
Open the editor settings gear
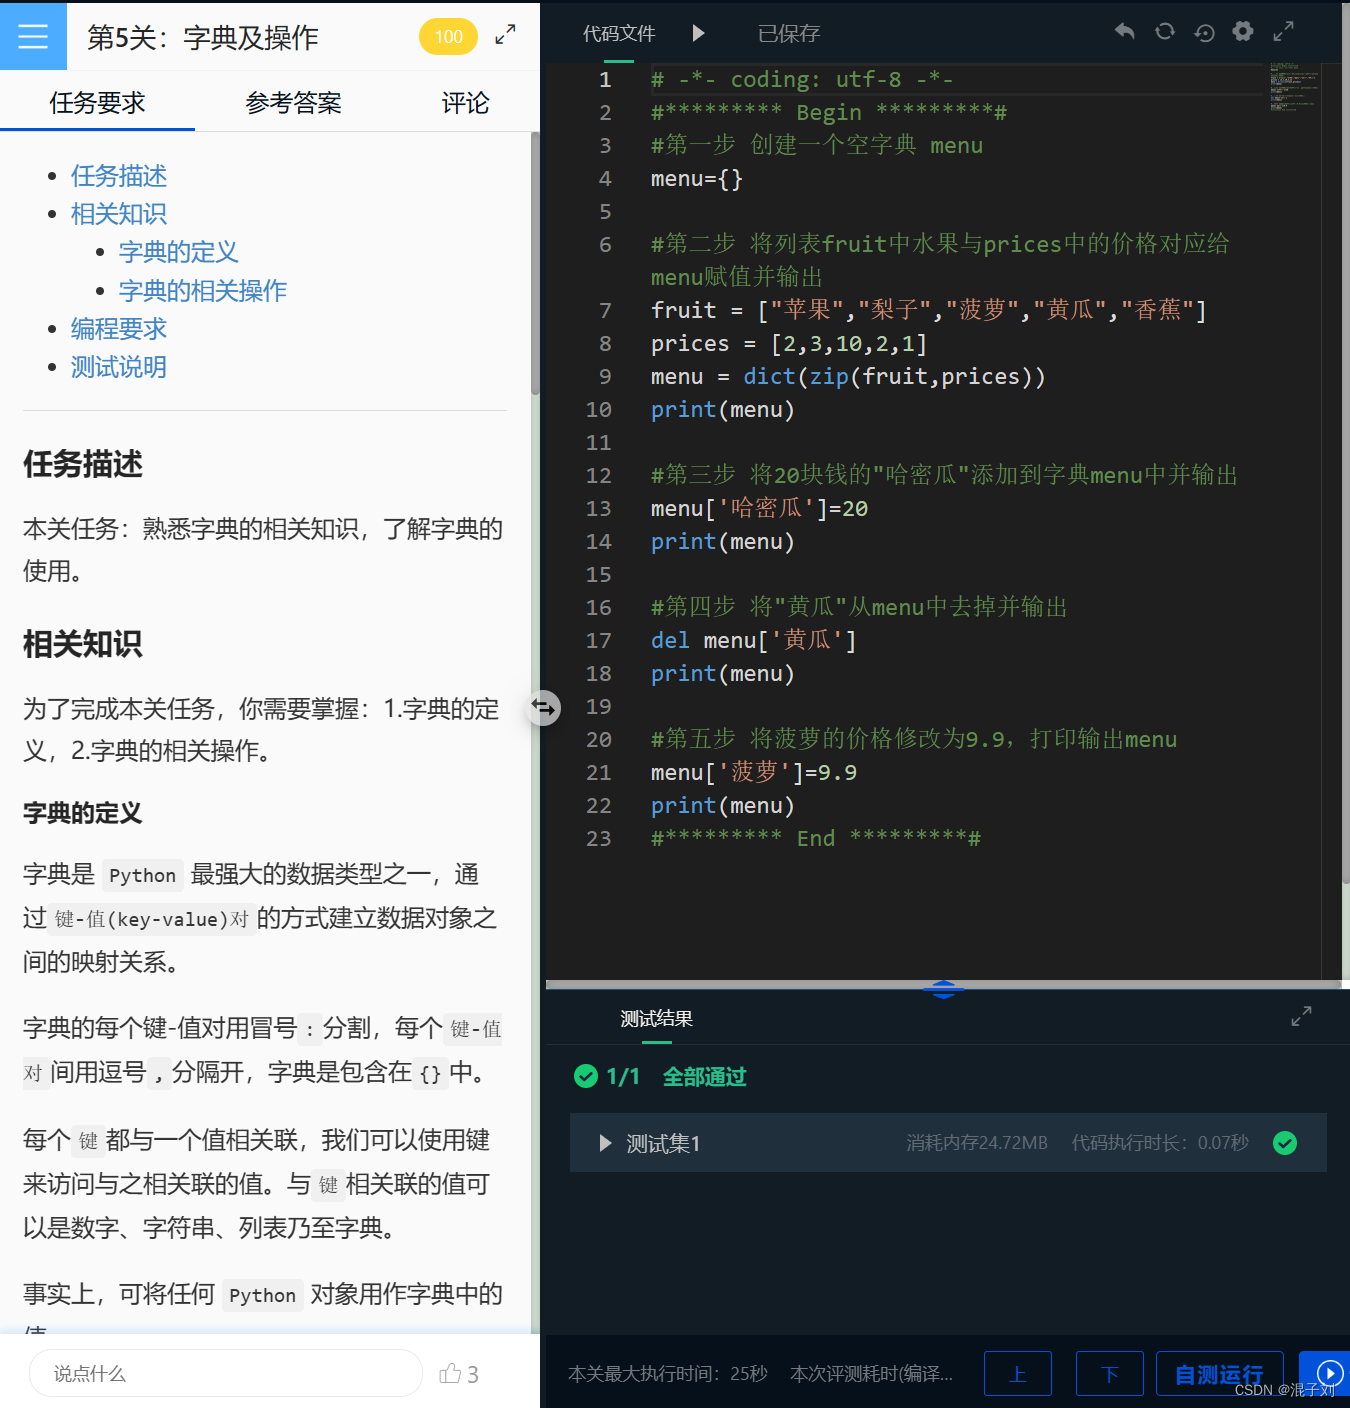1243,31
